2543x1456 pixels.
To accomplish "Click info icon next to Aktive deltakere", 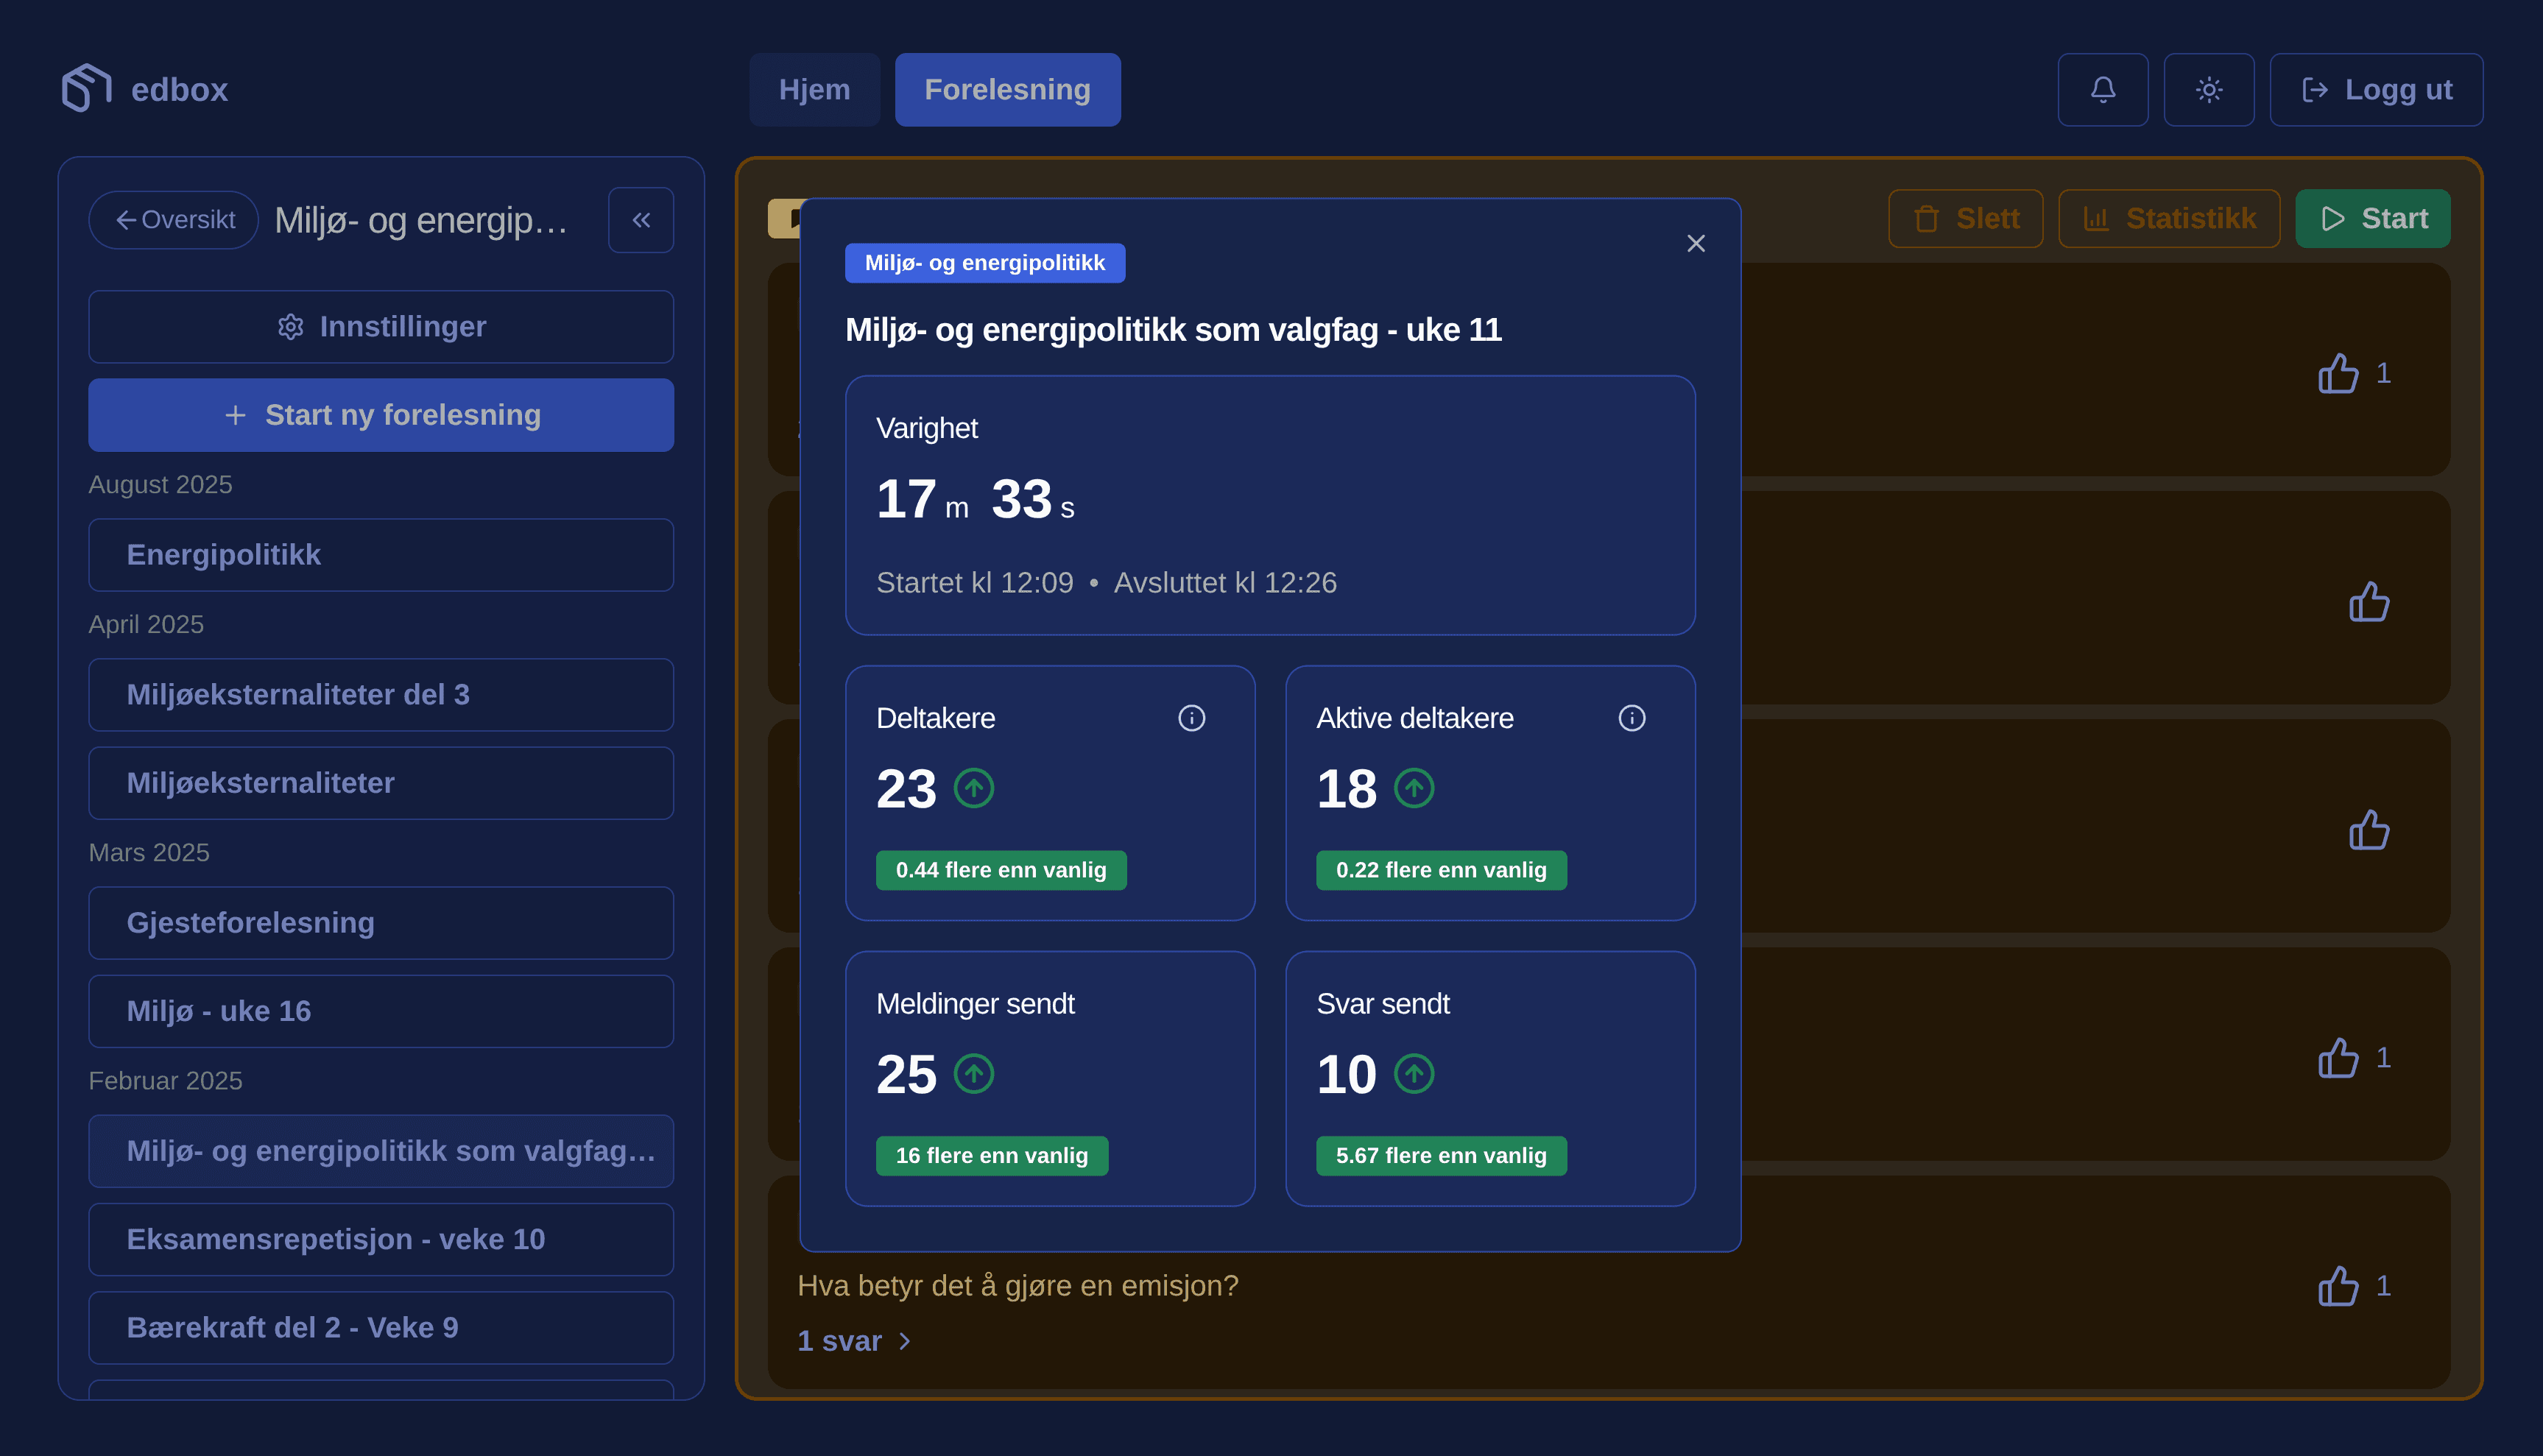I will pyautogui.click(x=1631, y=718).
